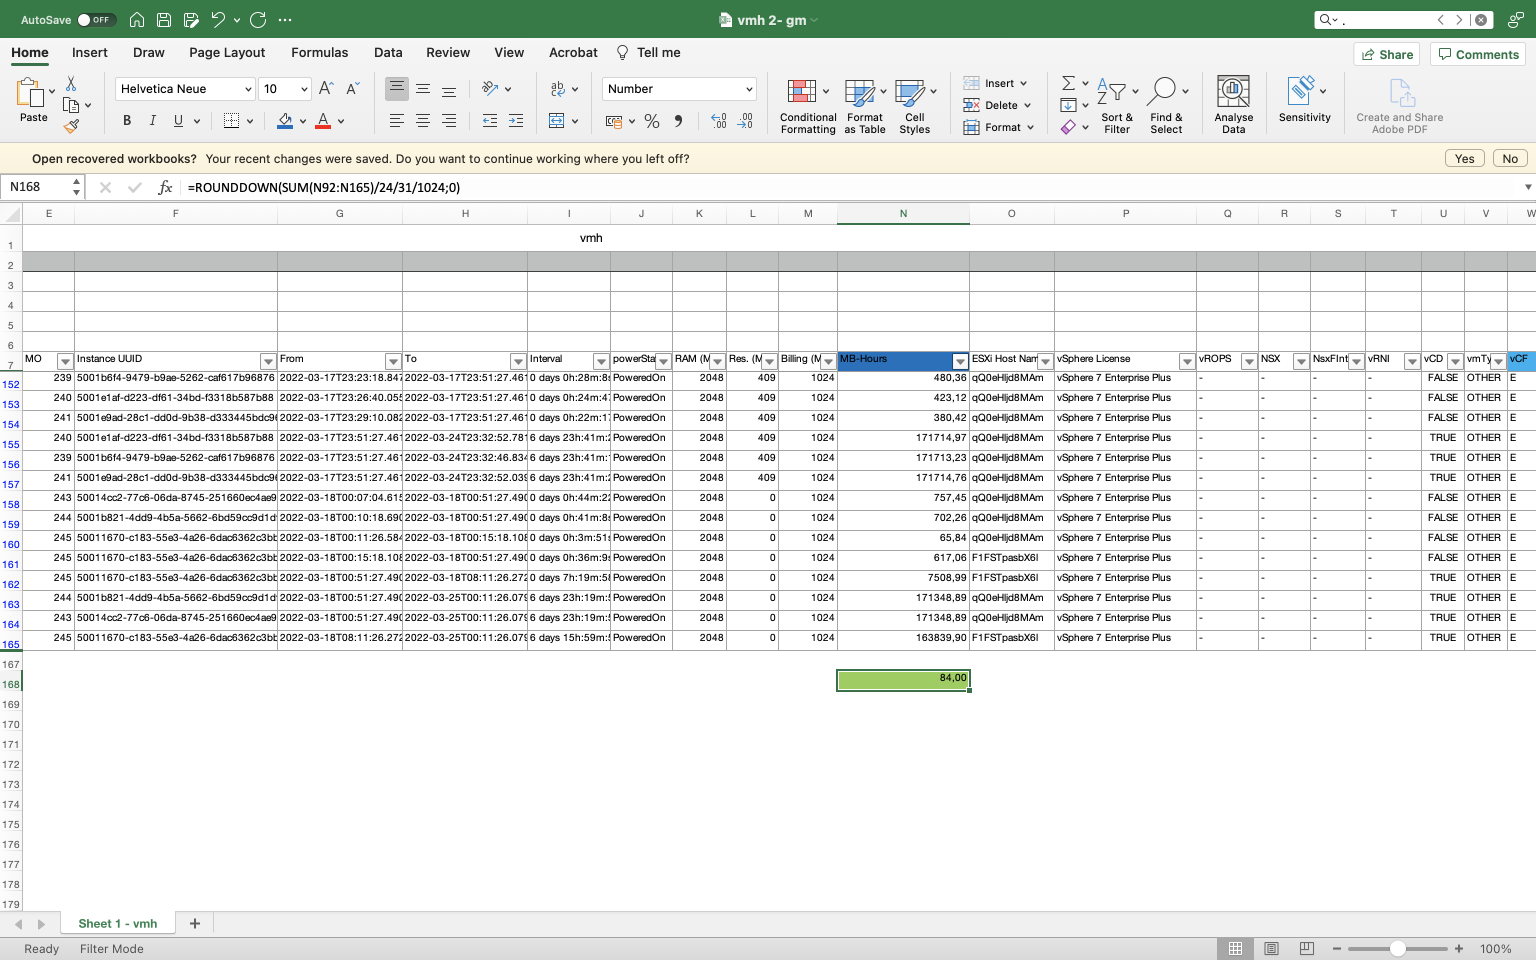Toggle underline formatting
Viewport: 1536px width, 960px height.
coord(177,120)
